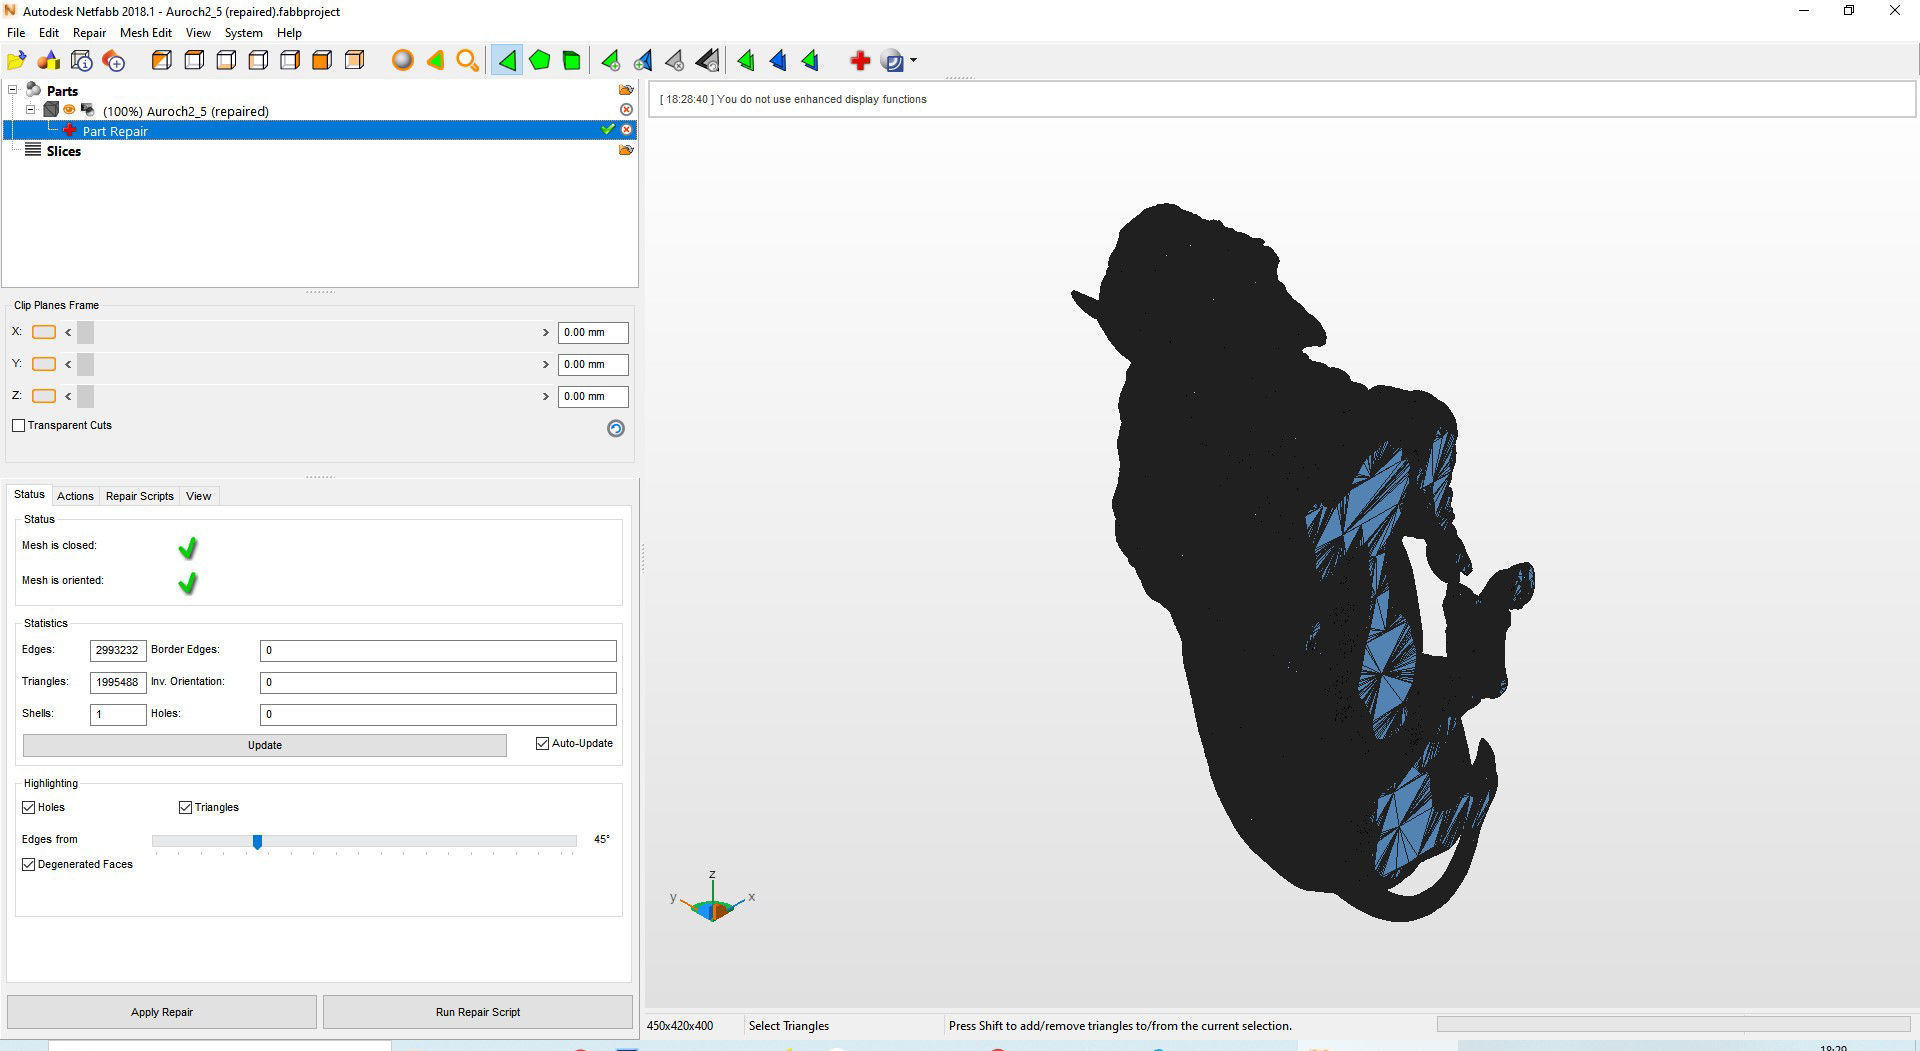Image resolution: width=1920 pixels, height=1051 pixels.
Task: Click the Edges from angle slider handle
Action: pos(257,842)
